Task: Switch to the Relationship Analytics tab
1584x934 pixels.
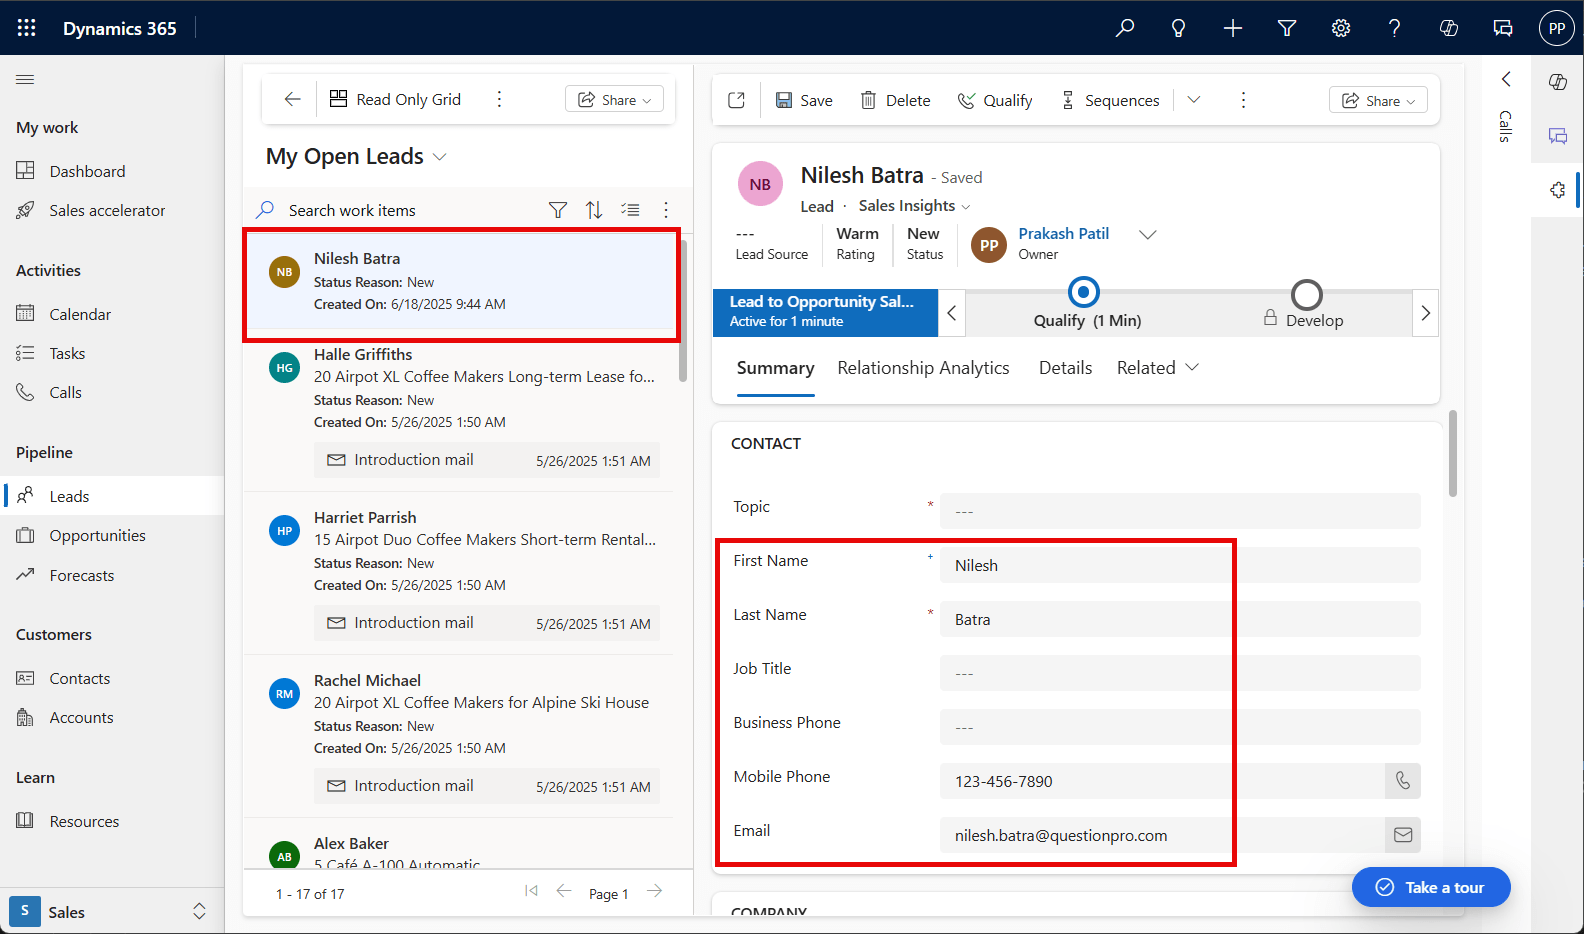Action: (x=923, y=368)
